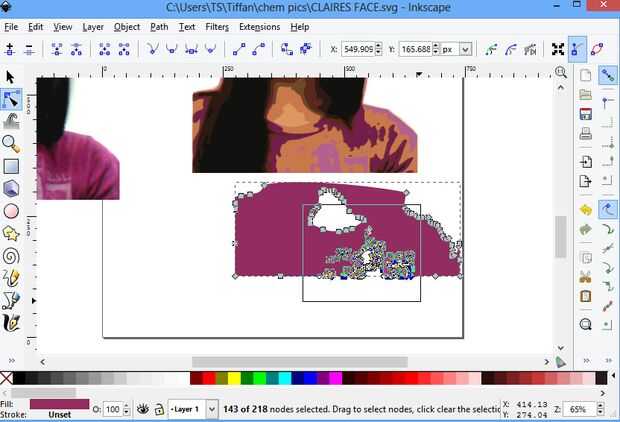The image size is (620, 422).
Task: Open the units px dropdown
Action: (465, 49)
